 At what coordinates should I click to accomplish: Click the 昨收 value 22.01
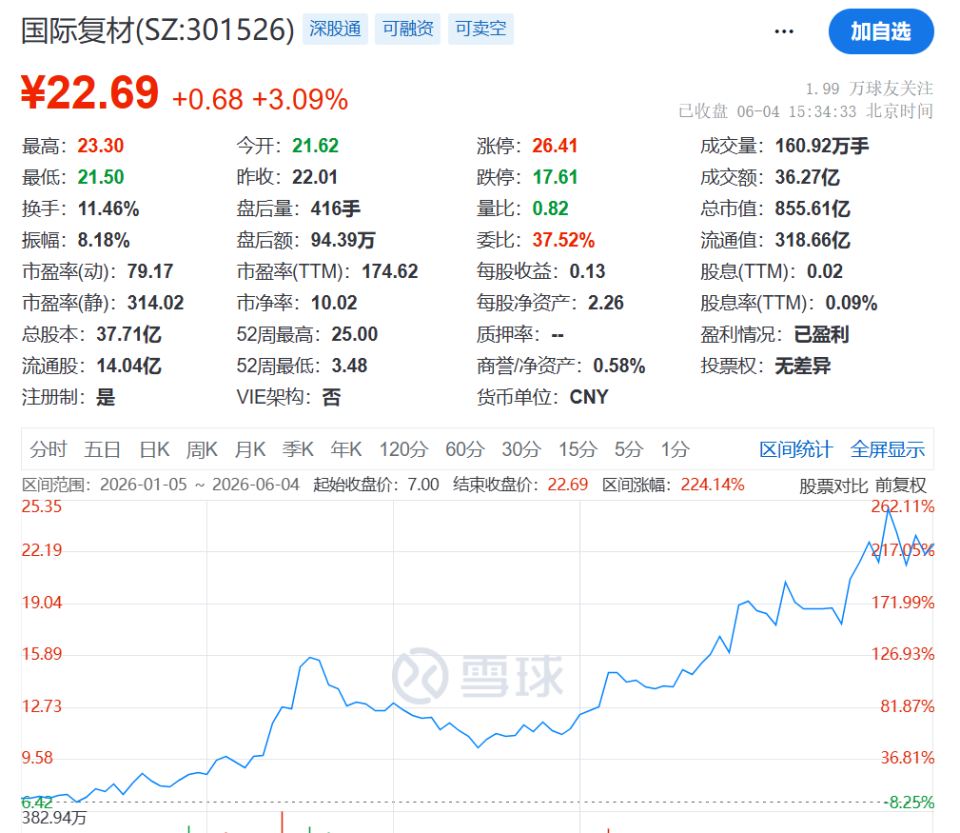(x=315, y=177)
